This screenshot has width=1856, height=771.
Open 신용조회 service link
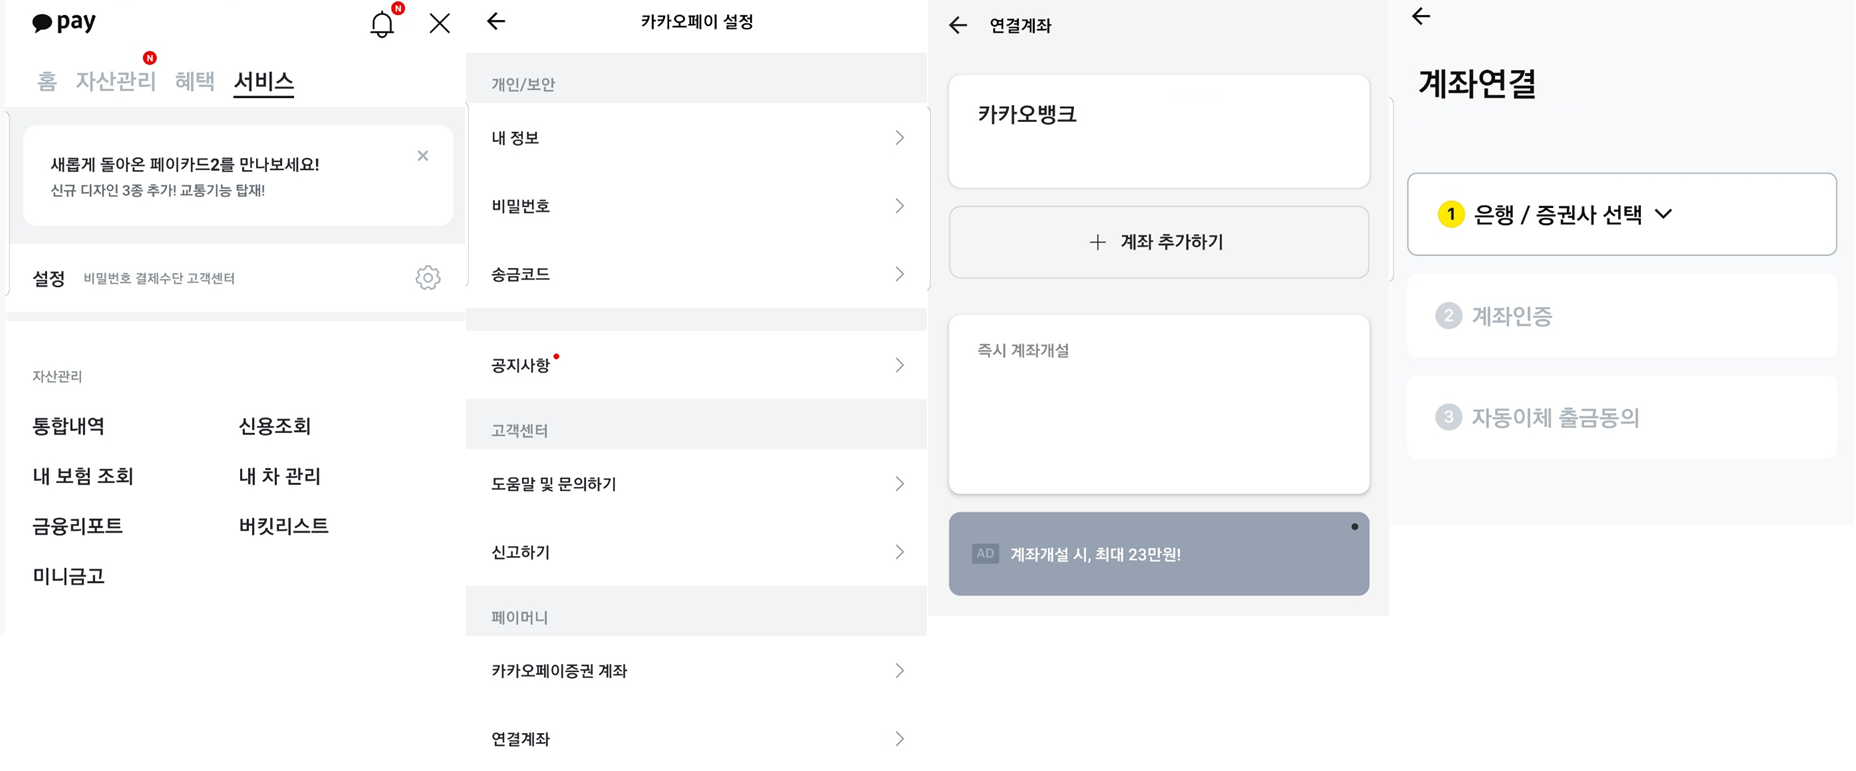[275, 426]
